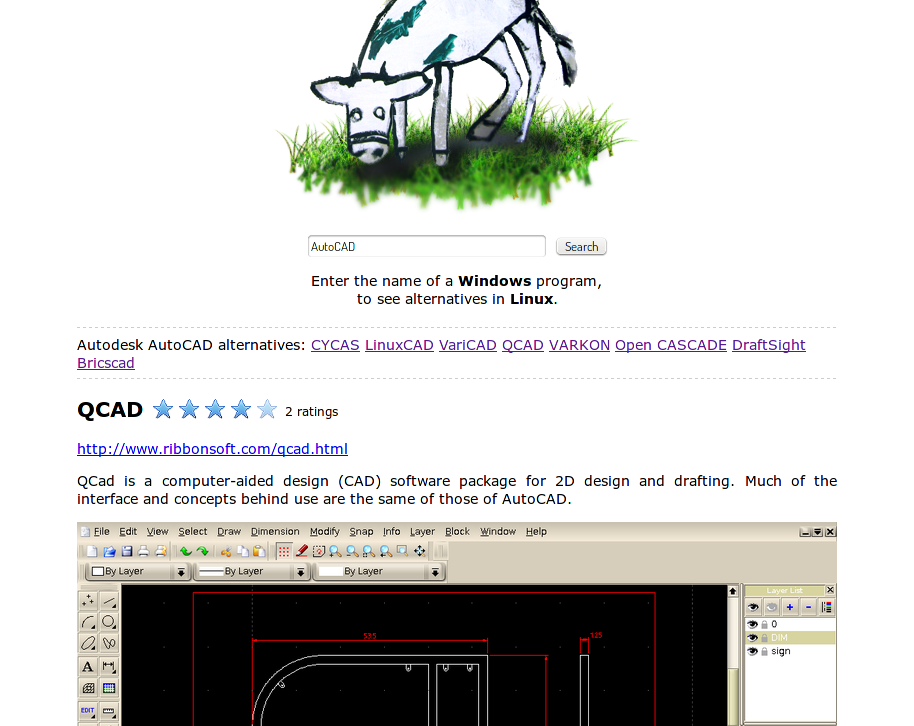Click the drawing area scroll-up arrow
914x726 pixels.
pos(733,591)
